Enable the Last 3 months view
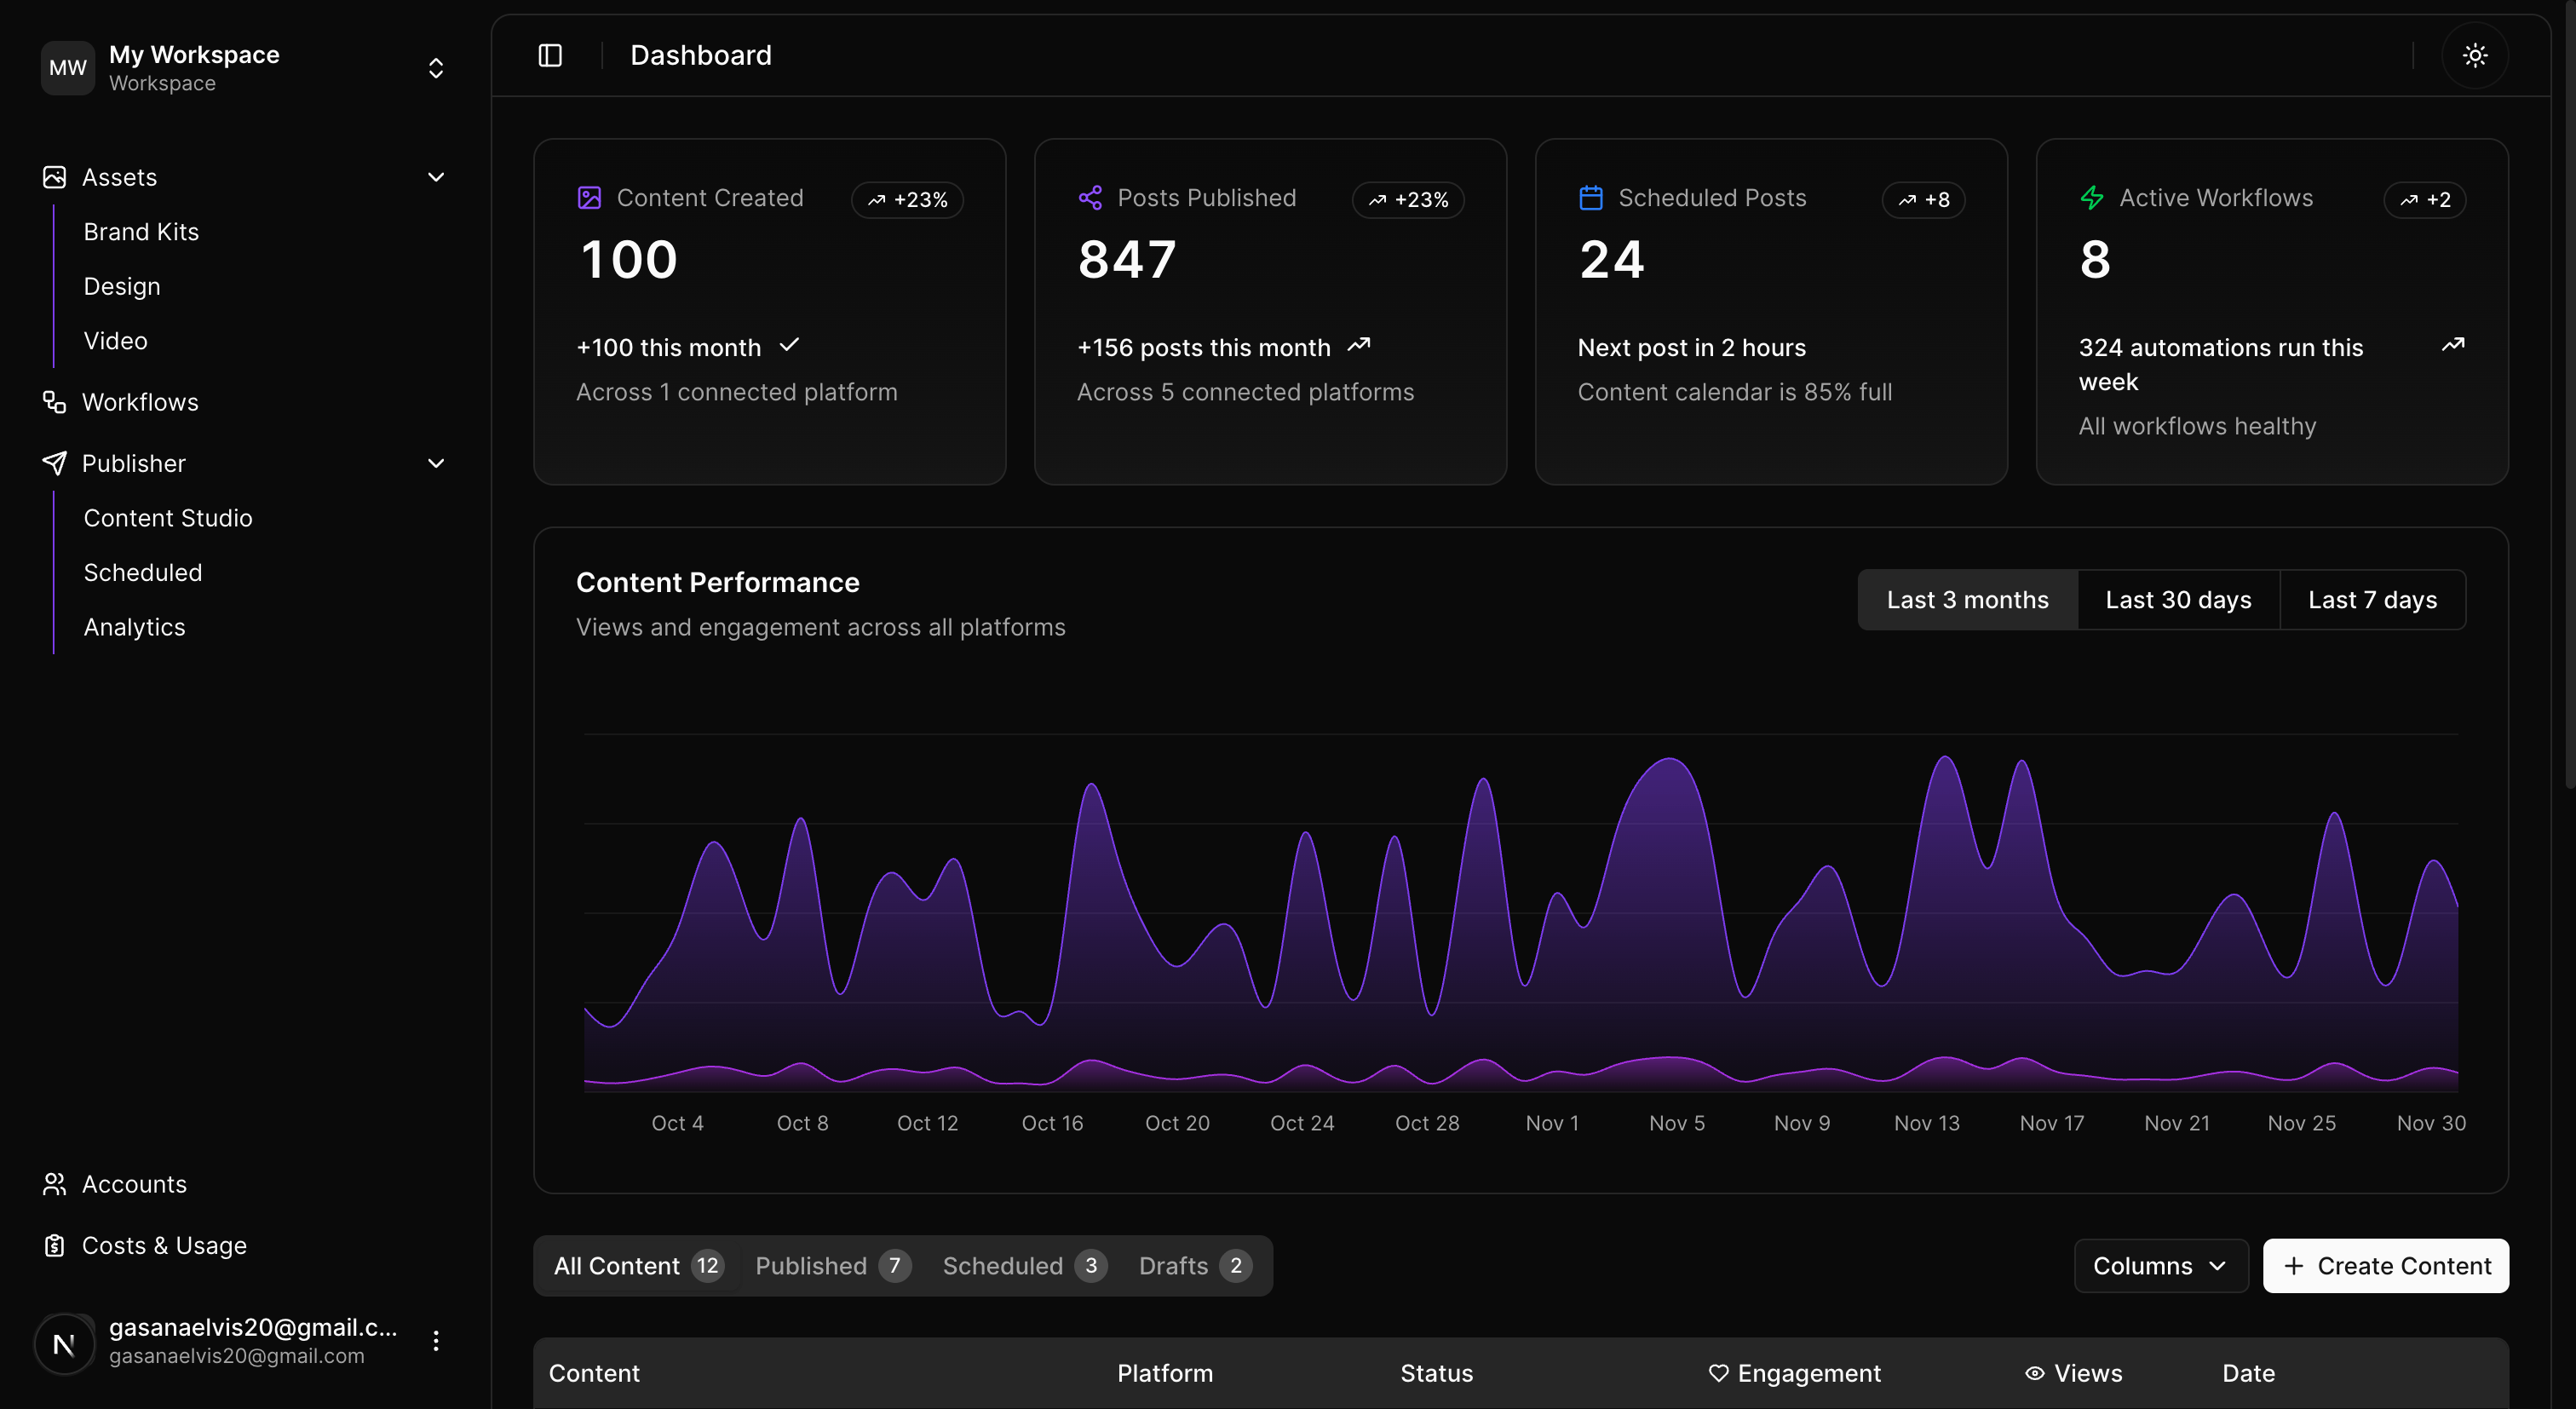This screenshot has height=1409, width=2576. 1967,599
